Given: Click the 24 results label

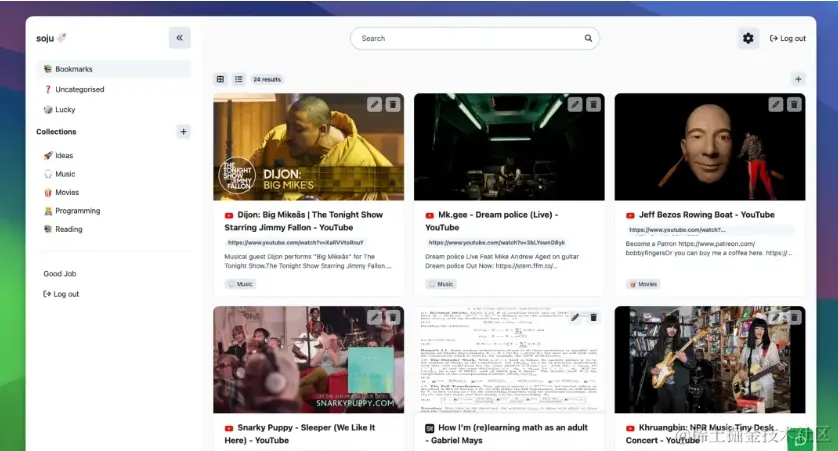Looking at the screenshot, I should [267, 79].
